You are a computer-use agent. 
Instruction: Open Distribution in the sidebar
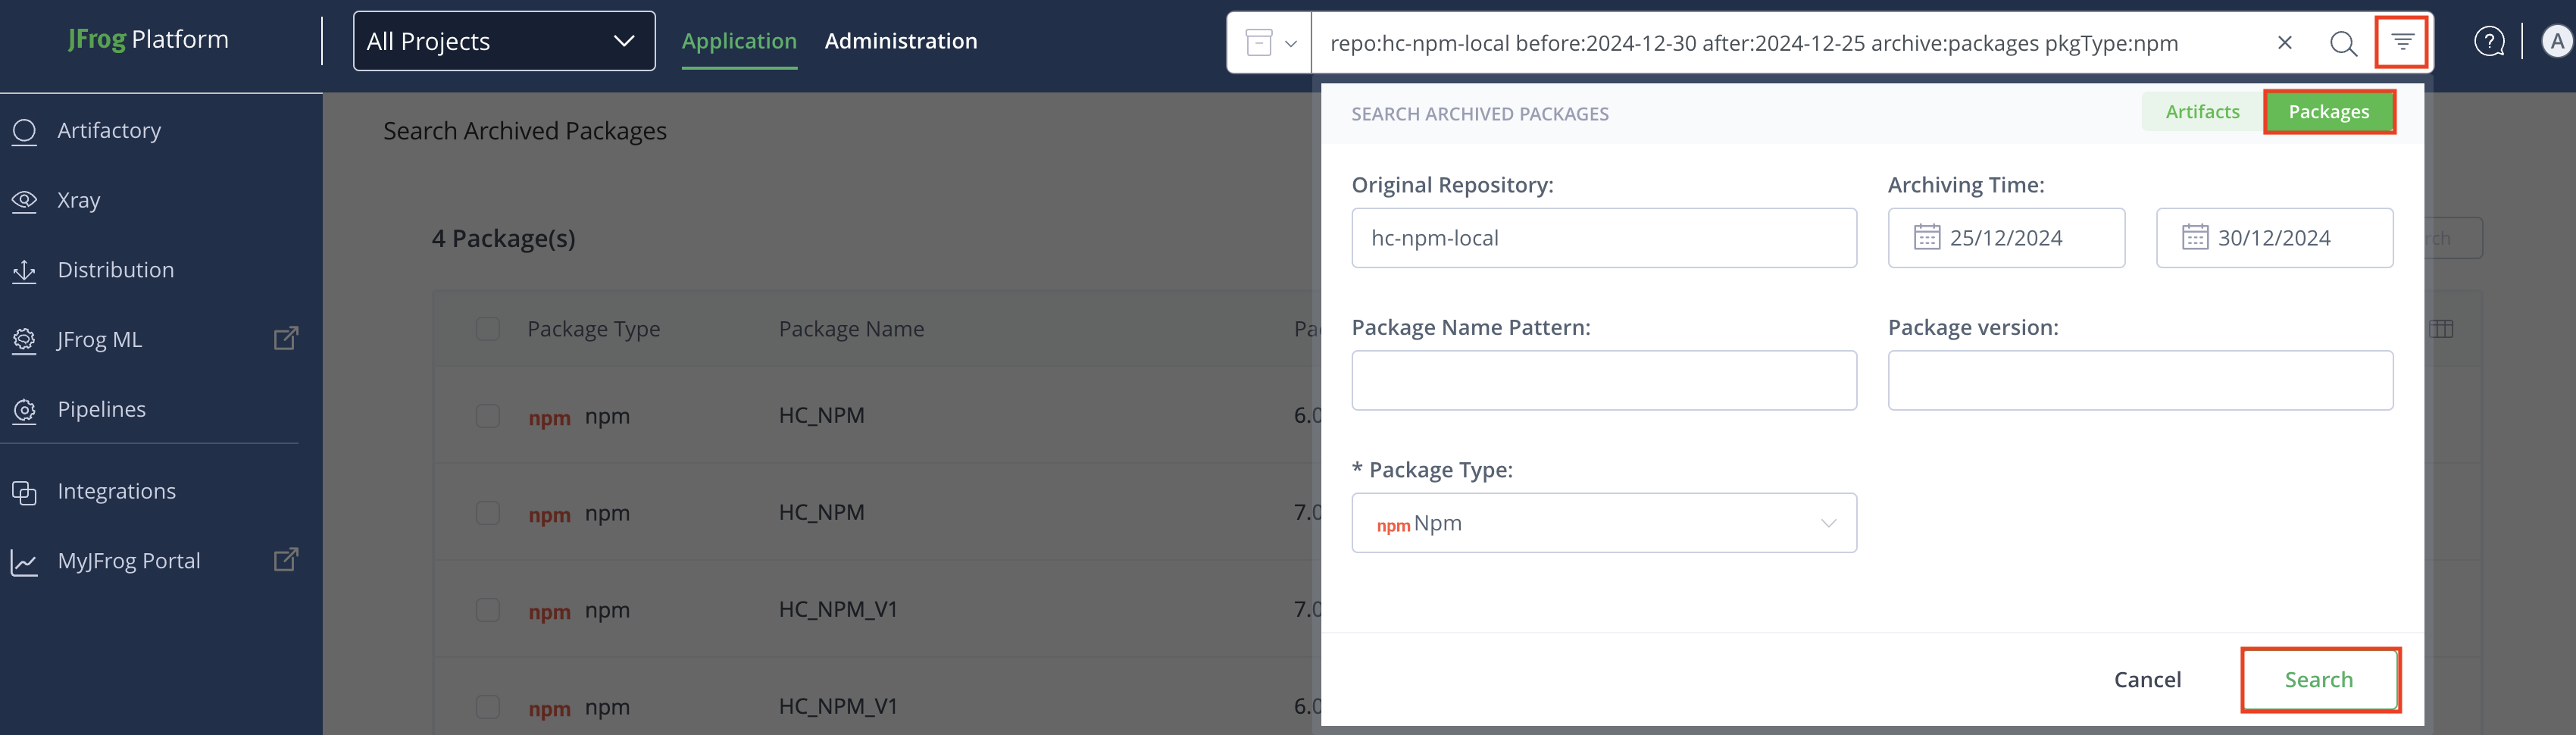coord(116,270)
